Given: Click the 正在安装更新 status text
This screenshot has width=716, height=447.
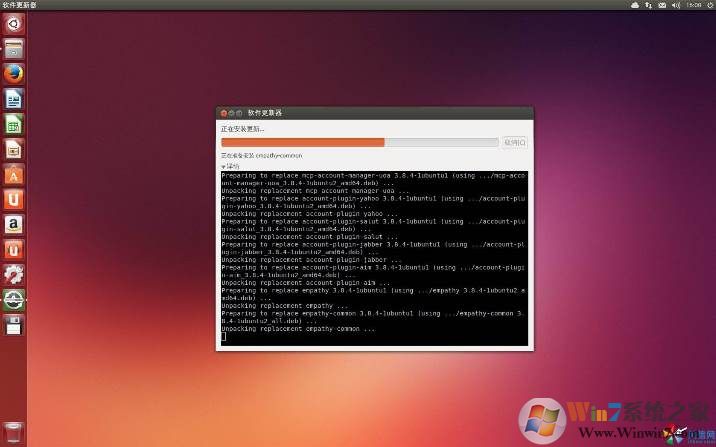Looking at the screenshot, I should tap(242, 129).
